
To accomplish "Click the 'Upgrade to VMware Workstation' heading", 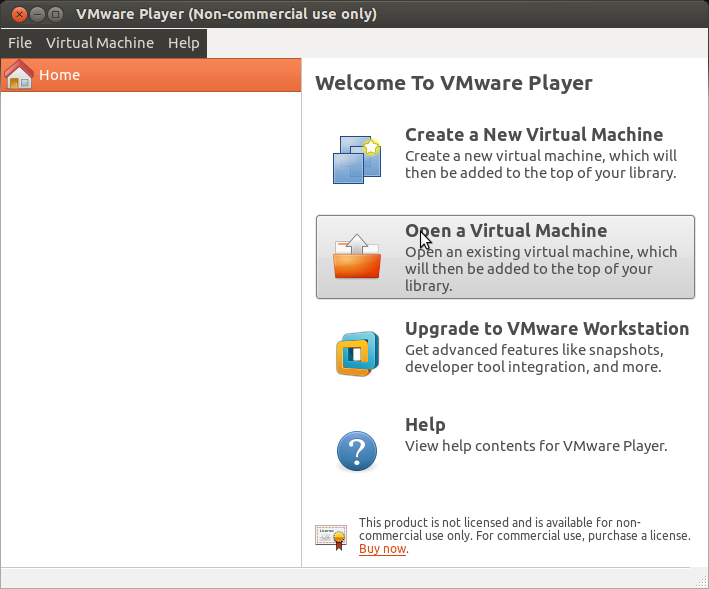I will coord(546,329).
